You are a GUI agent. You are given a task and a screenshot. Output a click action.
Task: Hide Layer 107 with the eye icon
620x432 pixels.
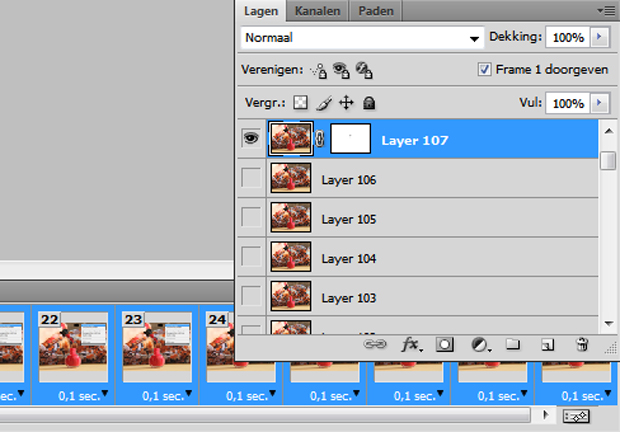click(251, 138)
